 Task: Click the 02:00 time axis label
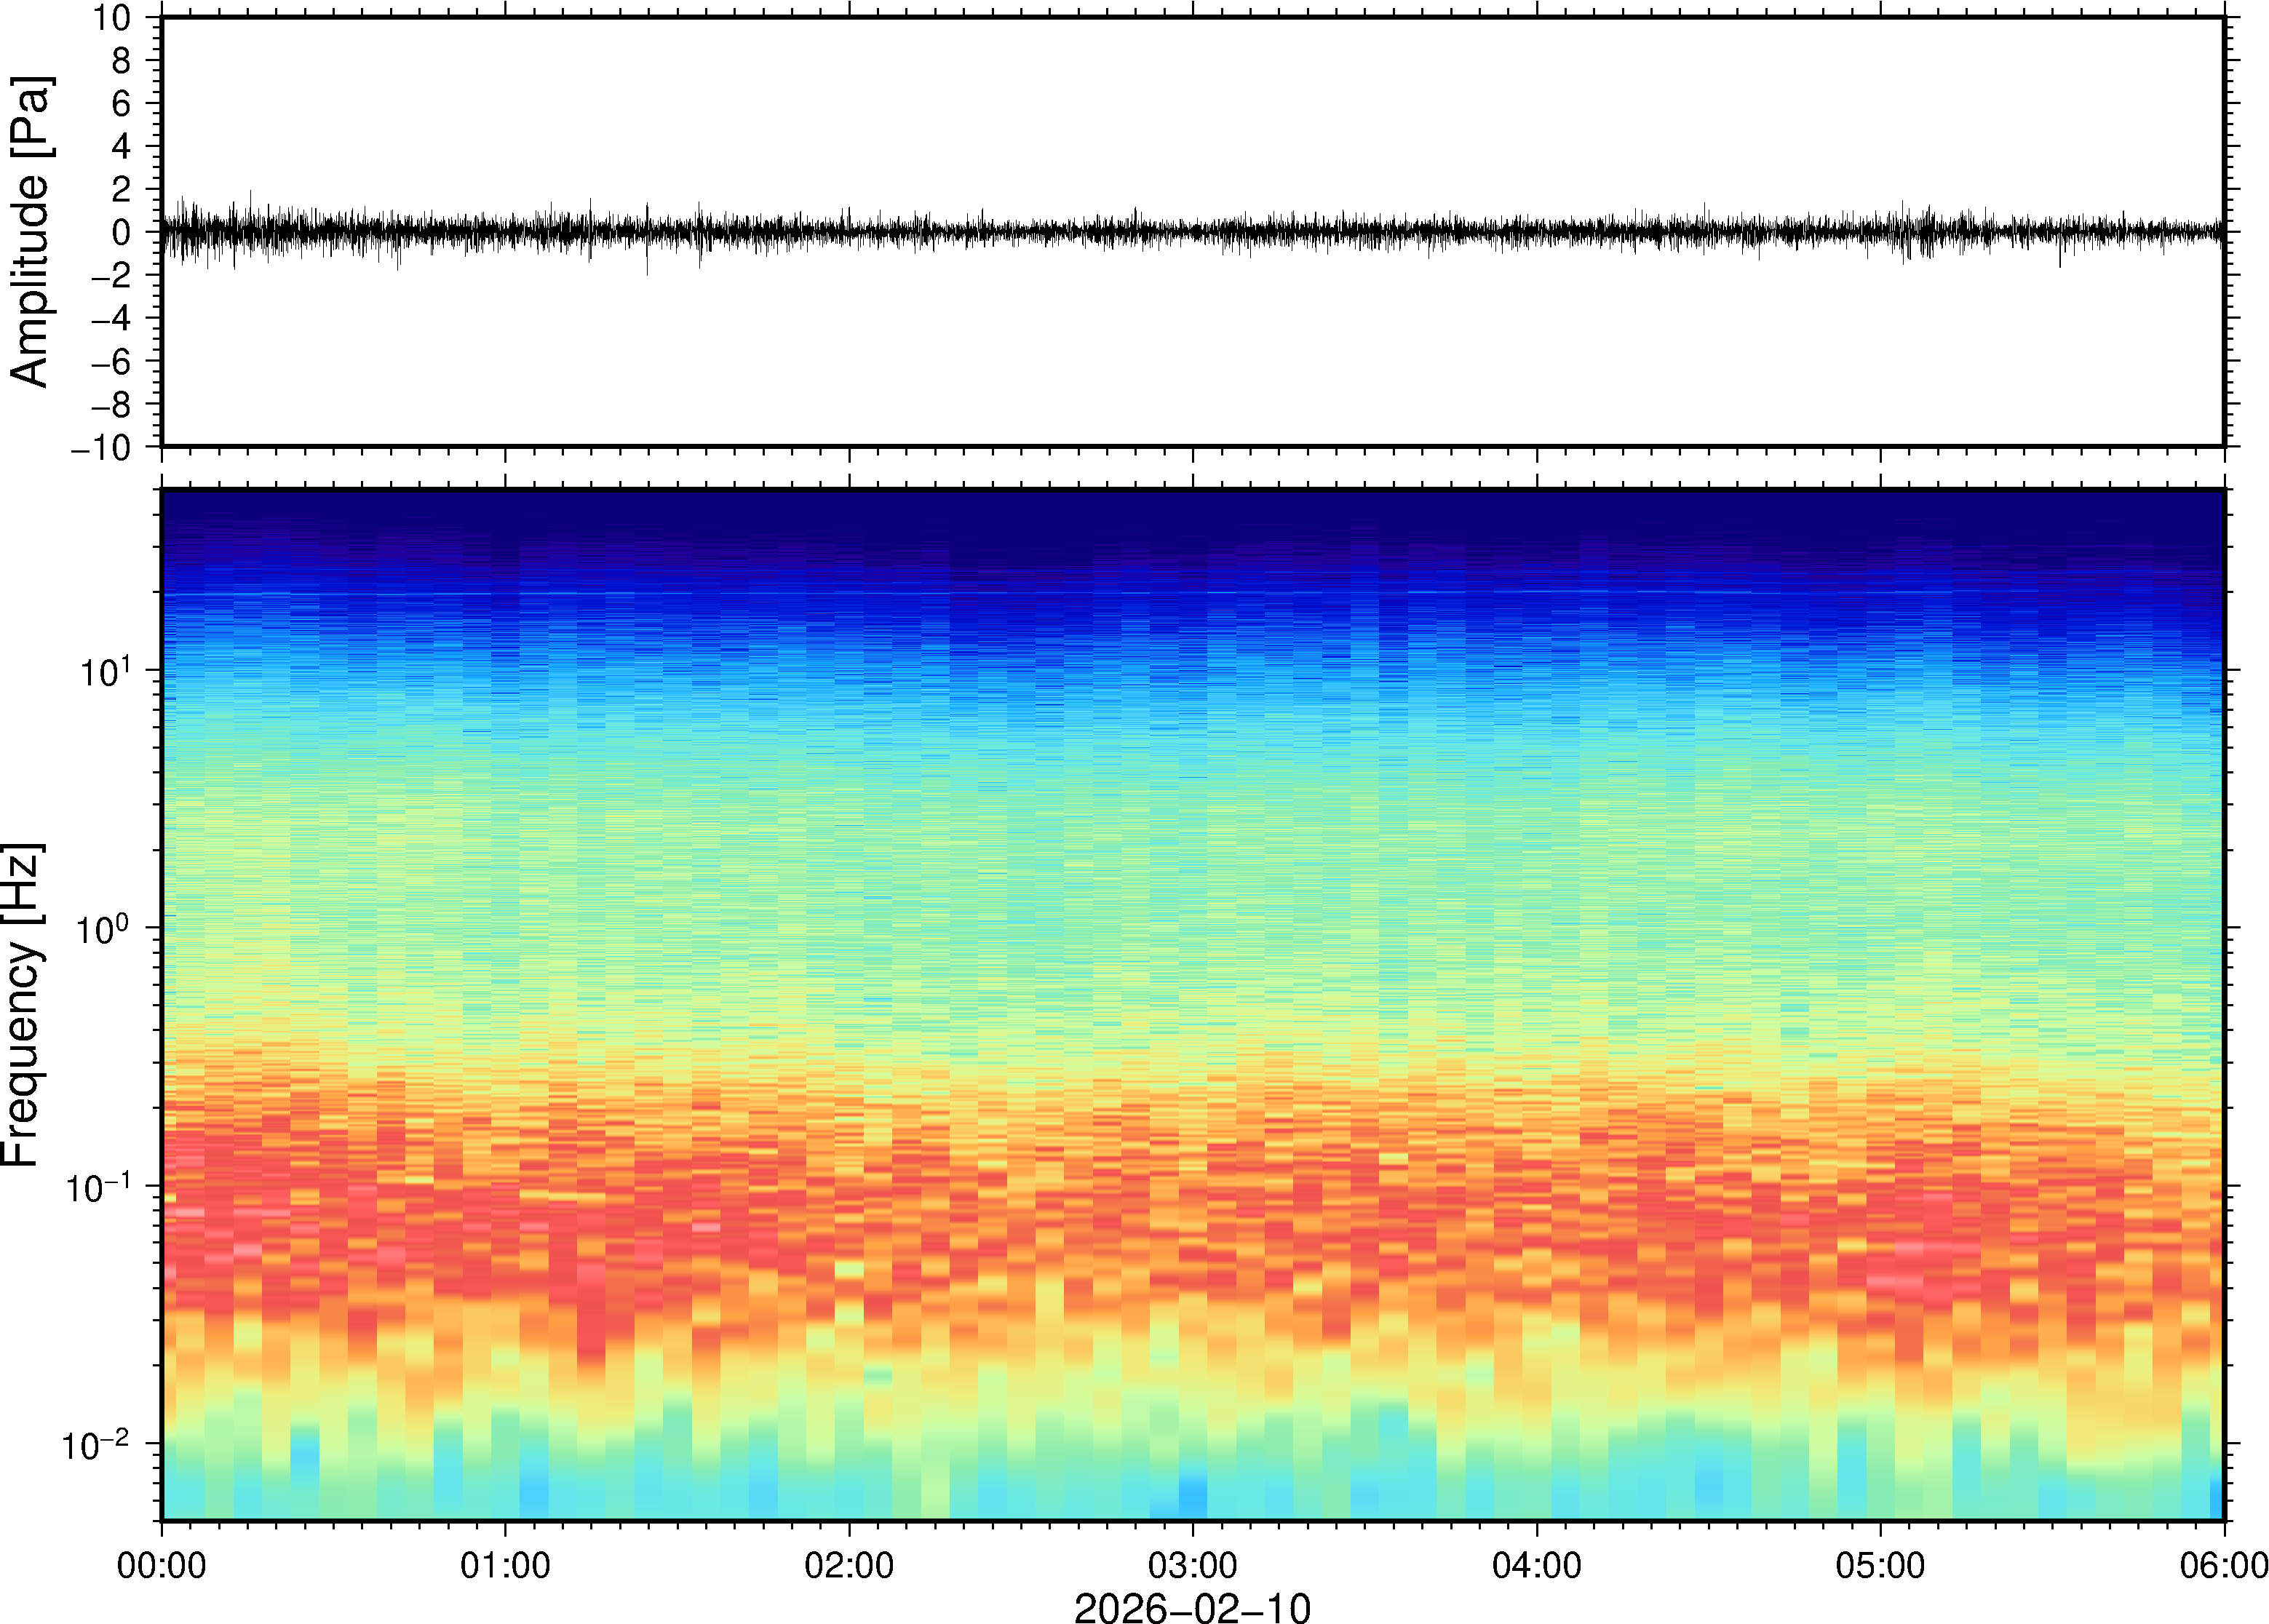849,1565
